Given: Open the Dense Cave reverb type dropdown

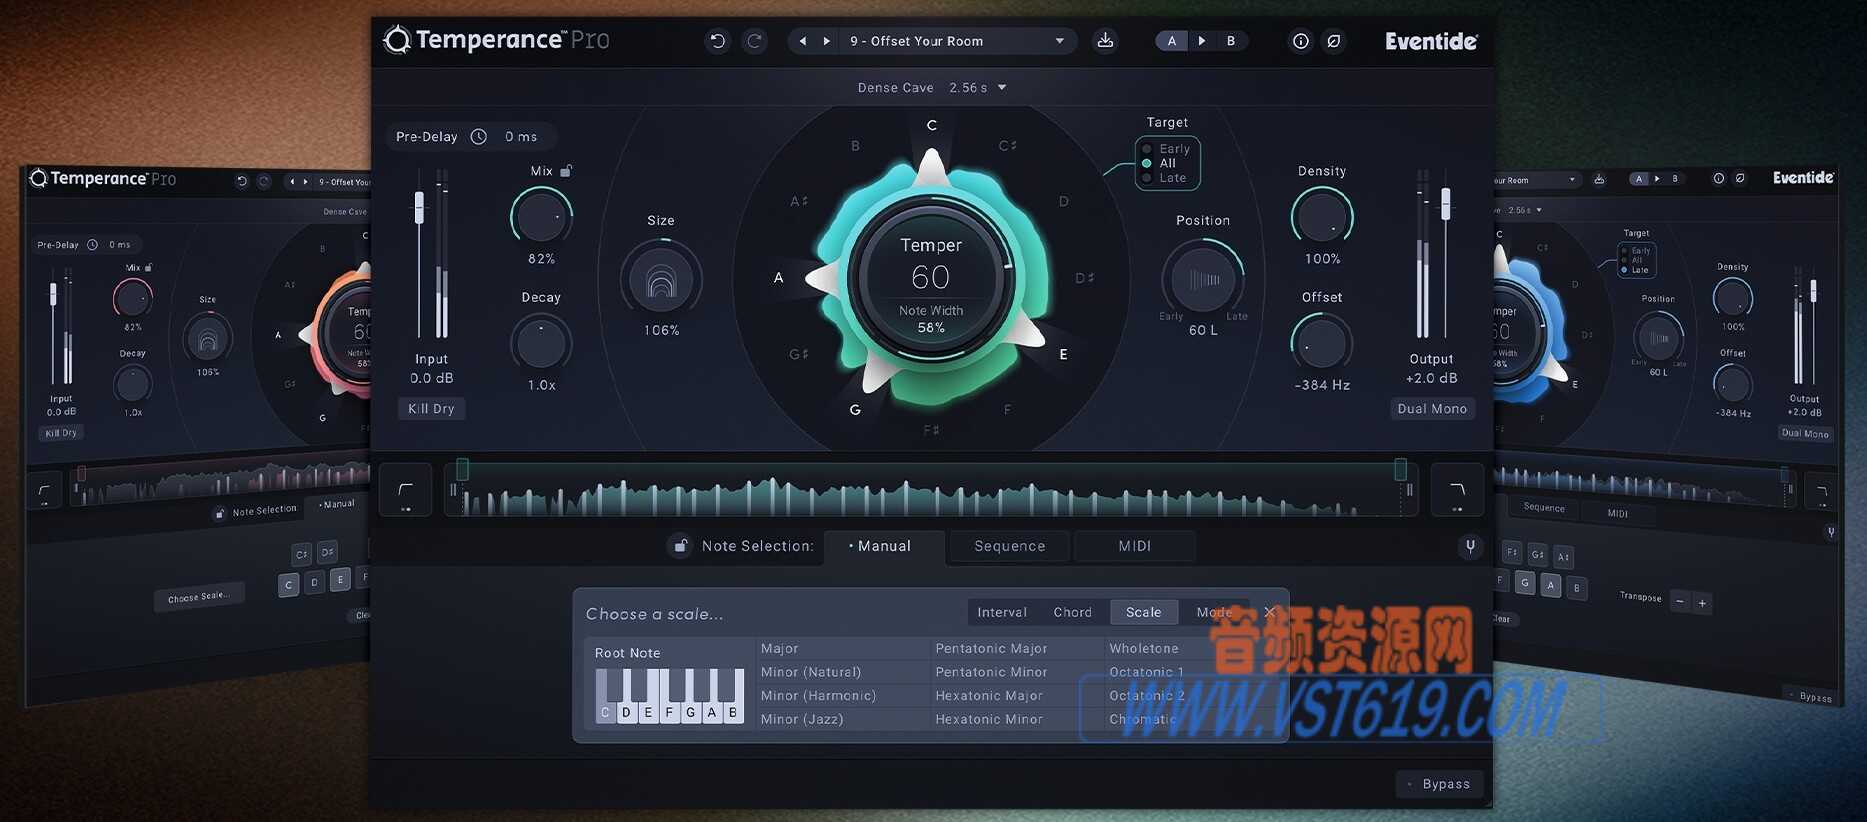Looking at the screenshot, I should coord(932,88).
